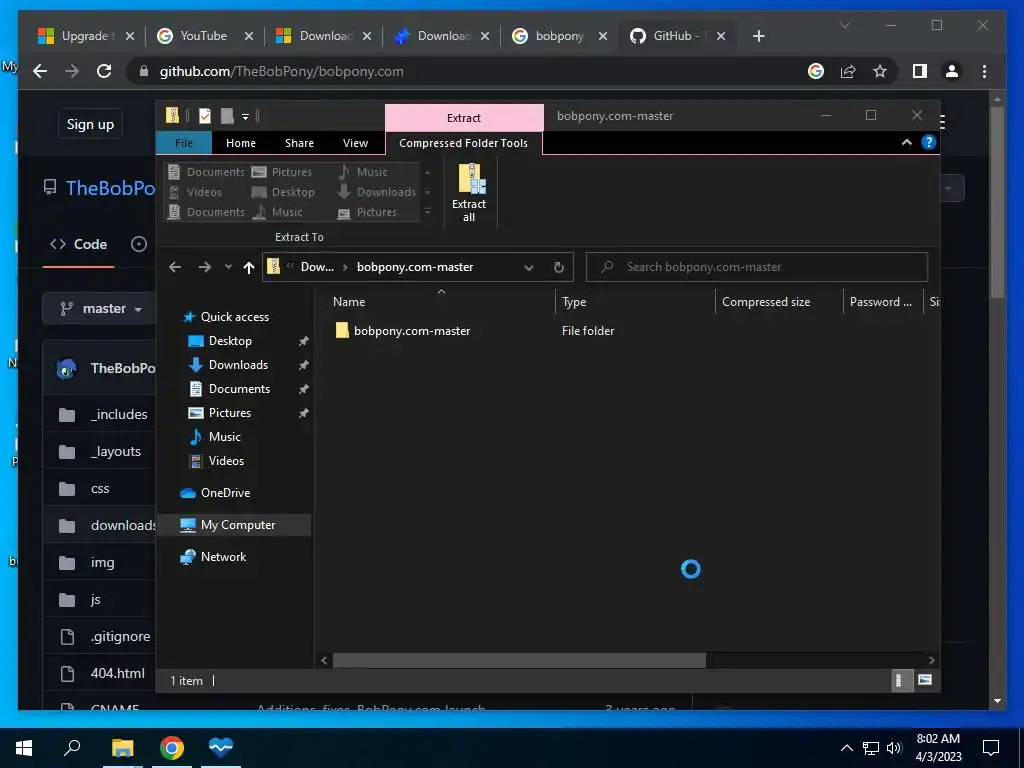
Task: Select OneDrive in navigation pane
Action: pyautogui.click(x=225, y=493)
